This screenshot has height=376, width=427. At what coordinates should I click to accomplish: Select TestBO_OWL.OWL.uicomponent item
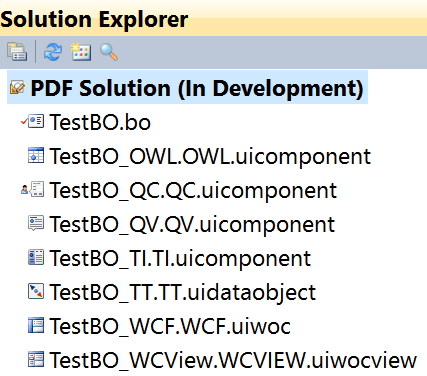tap(210, 156)
